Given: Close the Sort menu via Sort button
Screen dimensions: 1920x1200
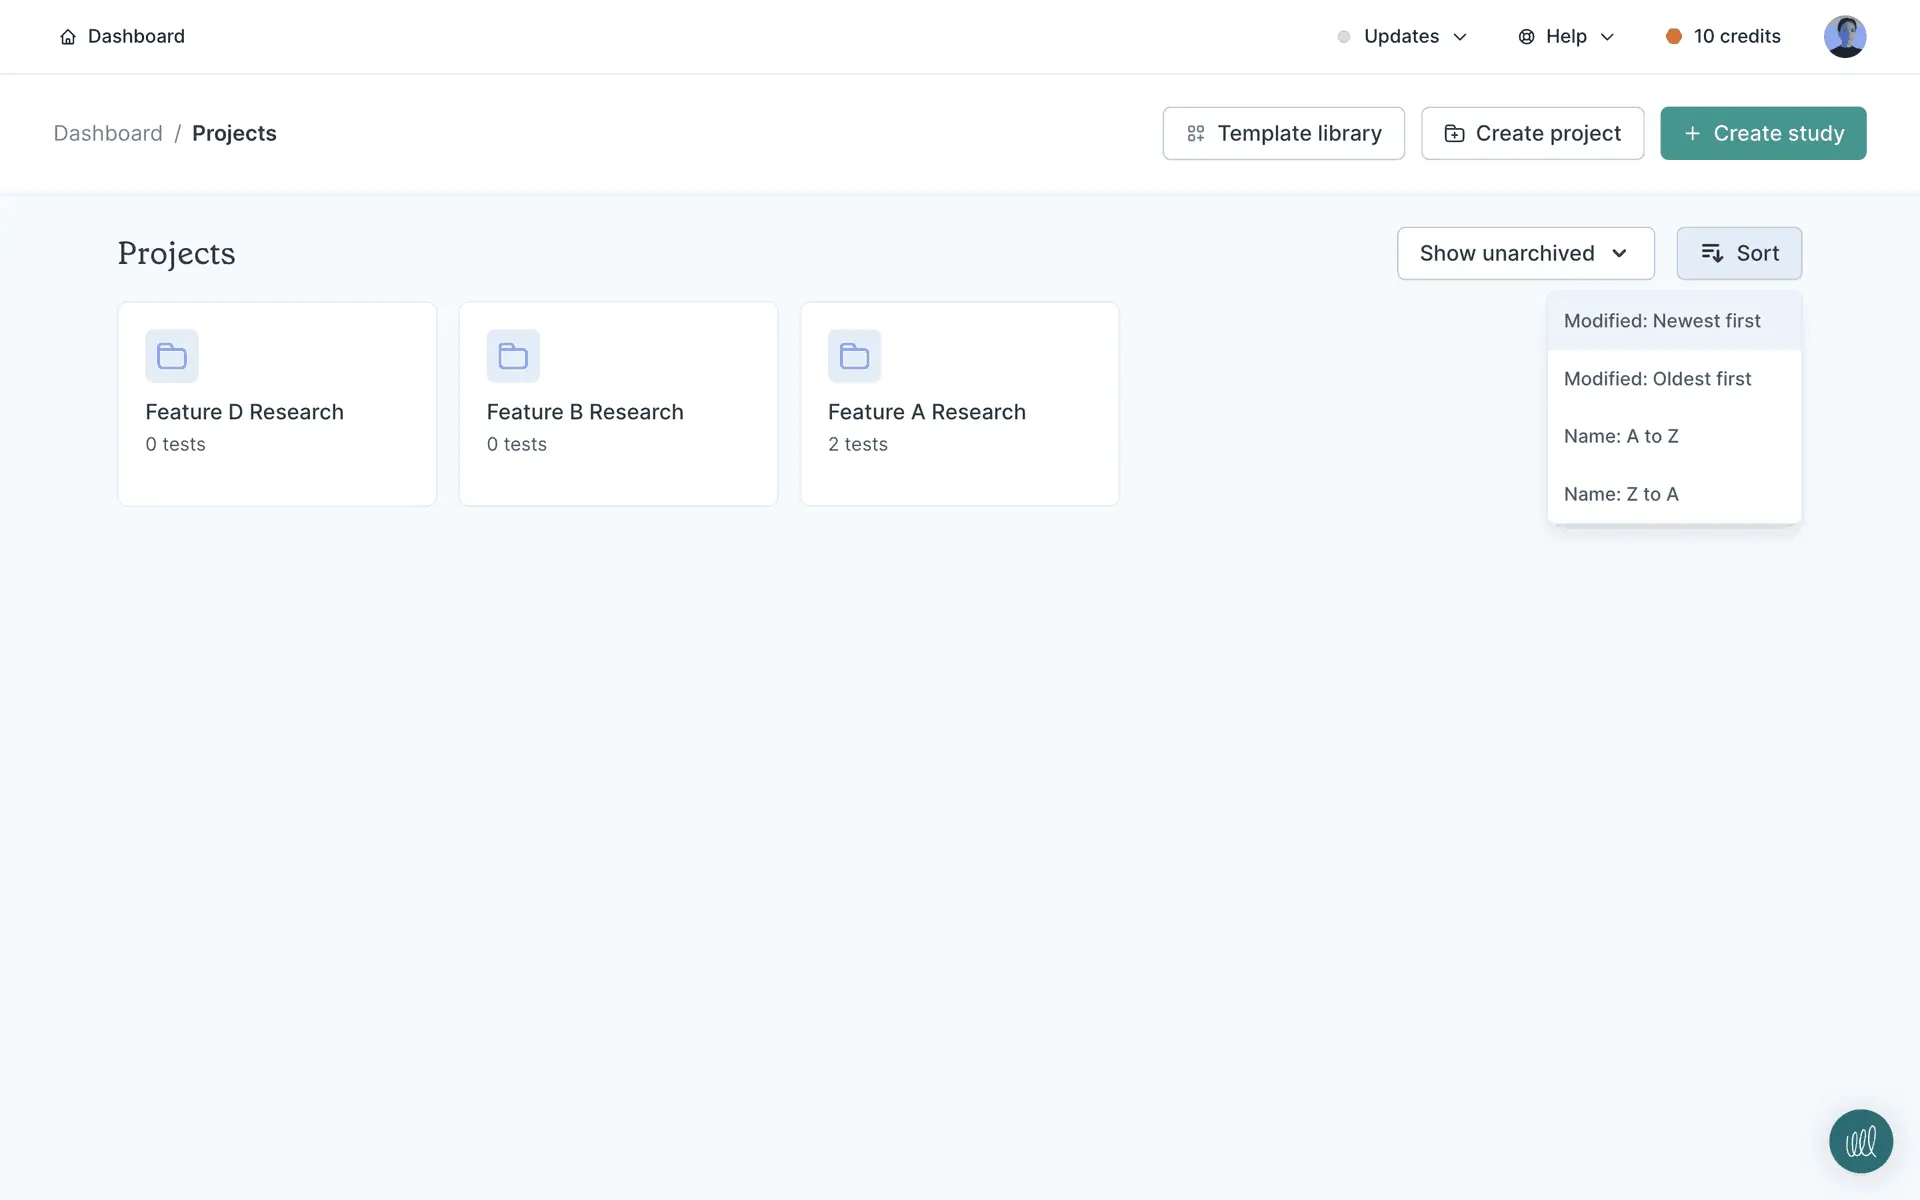Looking at the screenshot, I should tap(1739, 253).
